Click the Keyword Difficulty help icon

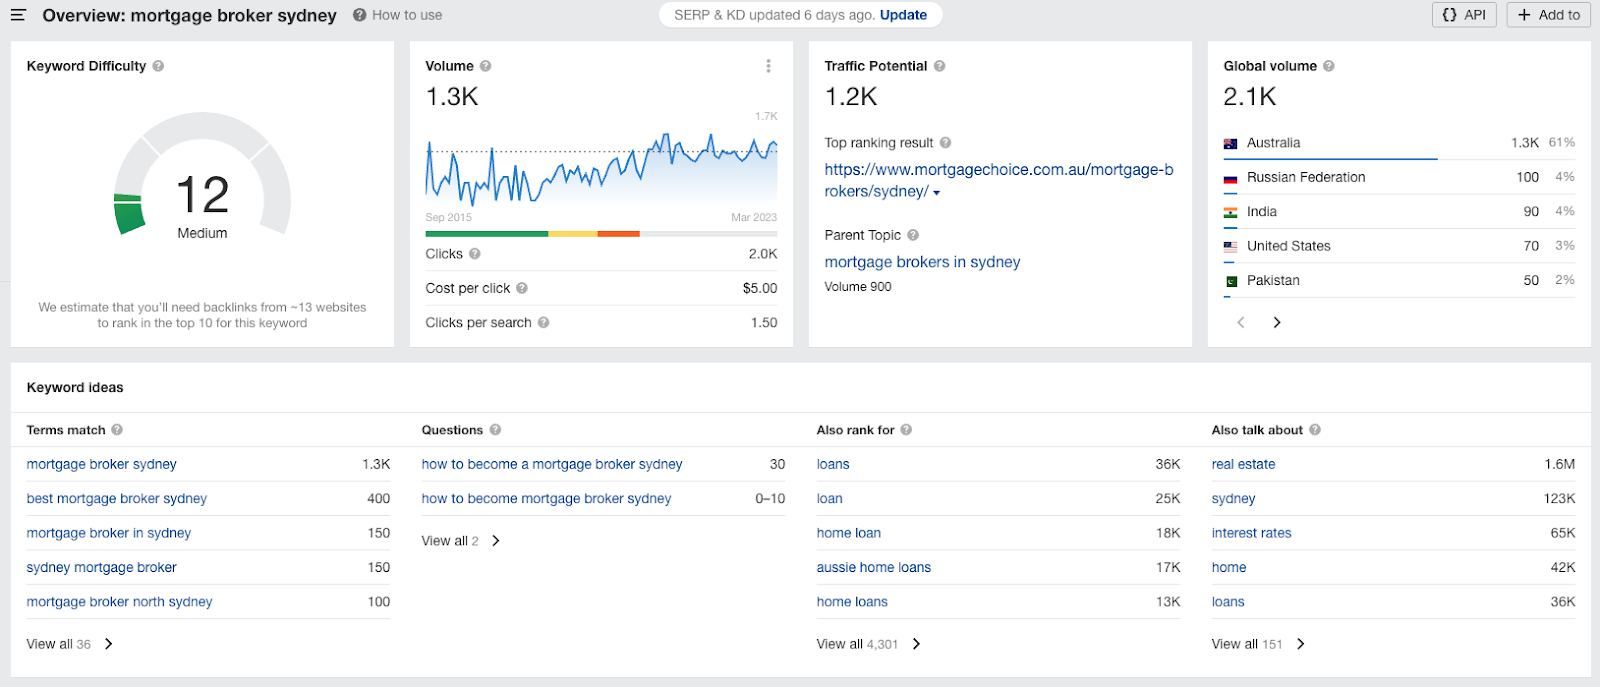pos(158,66)
